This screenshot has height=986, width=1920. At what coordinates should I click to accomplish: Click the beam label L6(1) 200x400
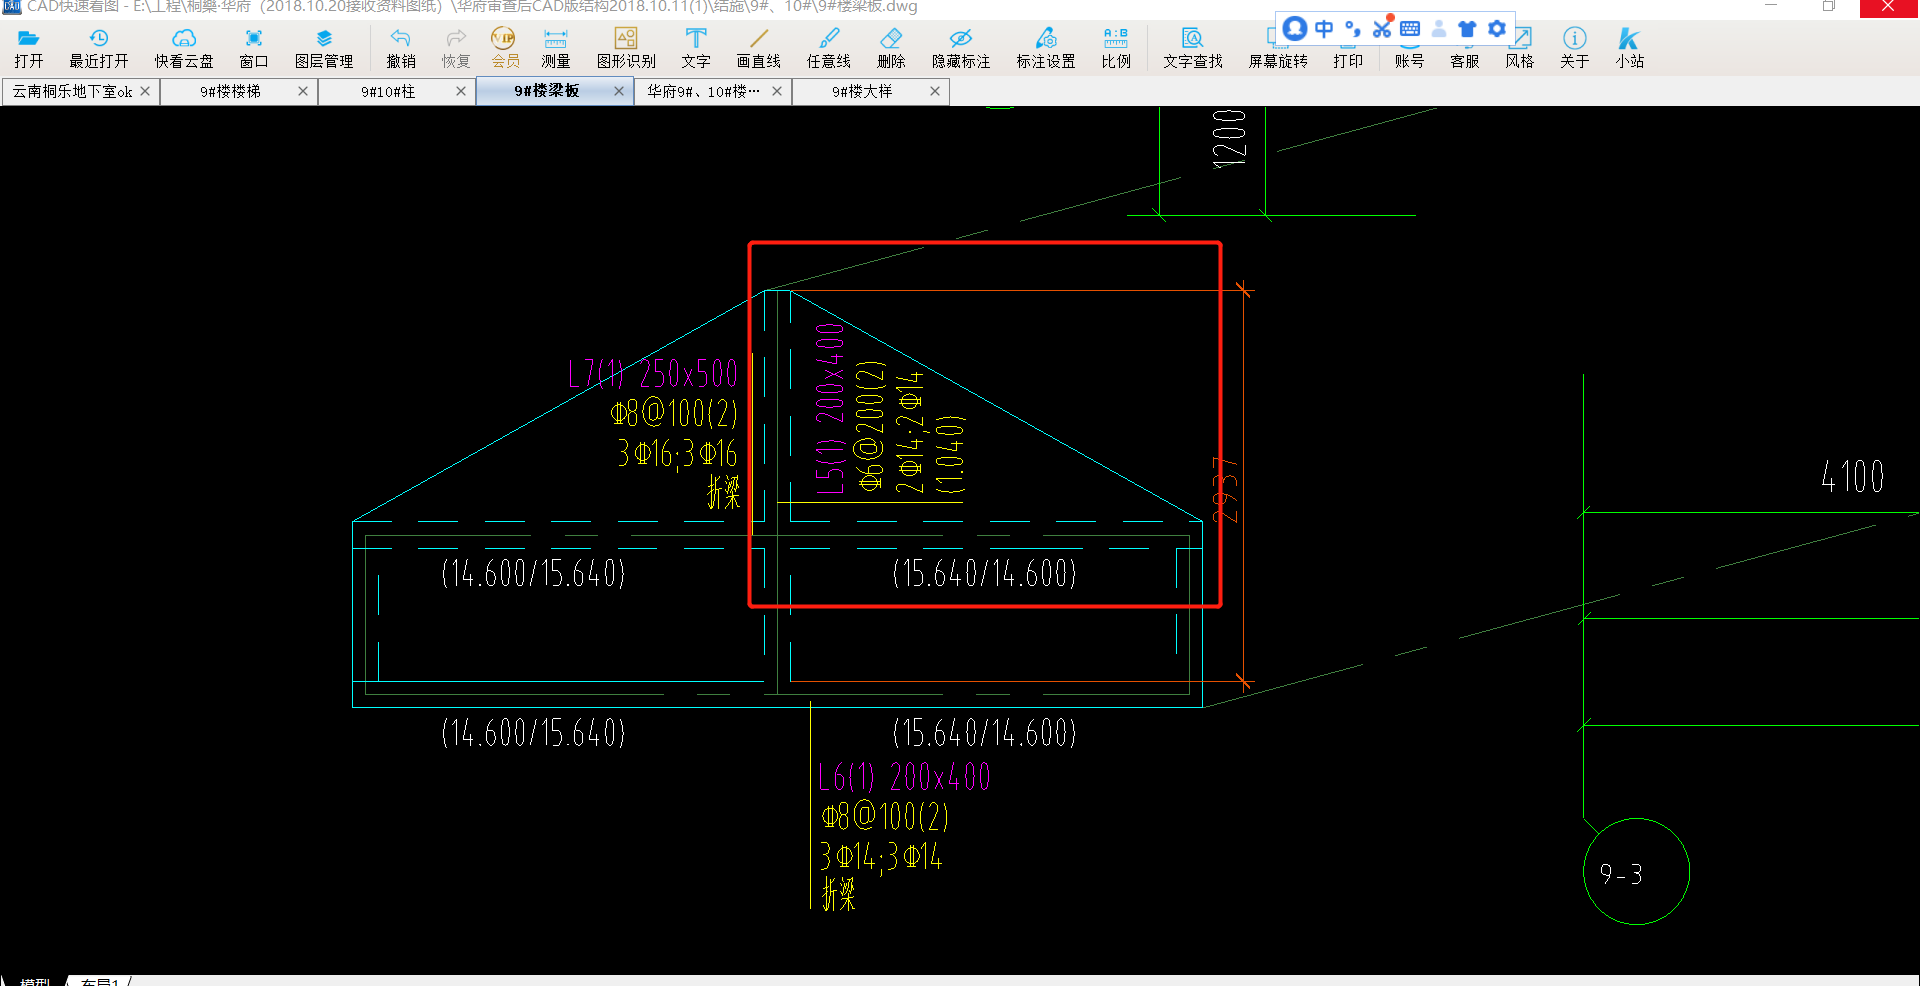(904, 777)
